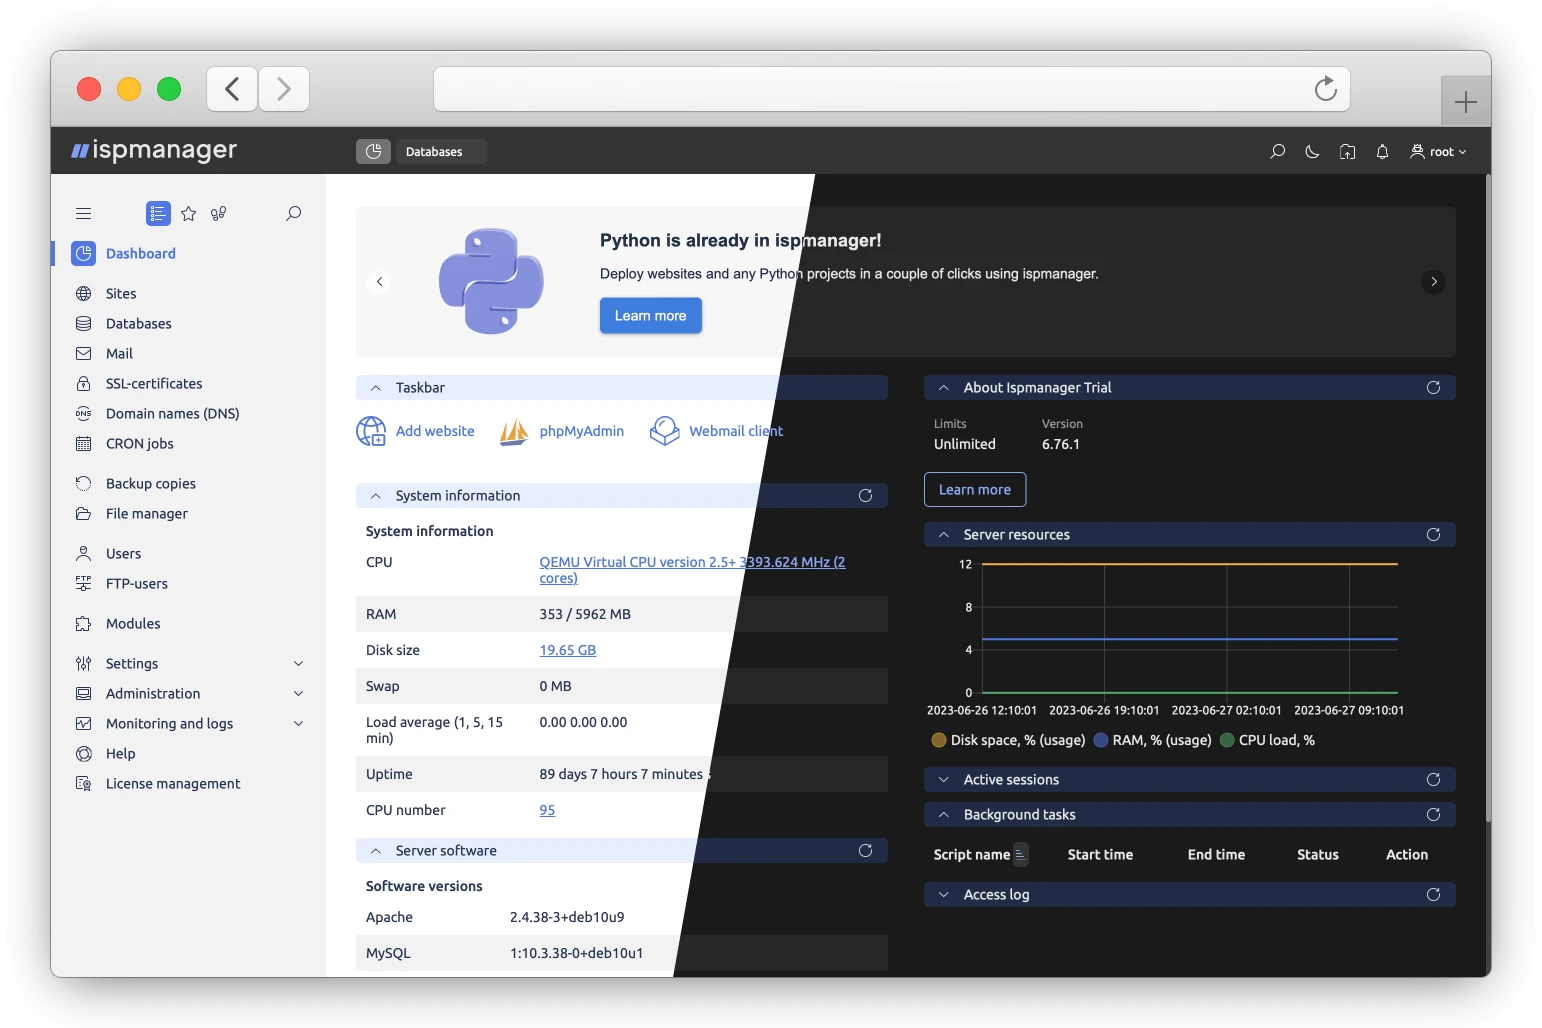Select Dashboard in the sidebar
1542x1028 pixels.
[140, 253]
